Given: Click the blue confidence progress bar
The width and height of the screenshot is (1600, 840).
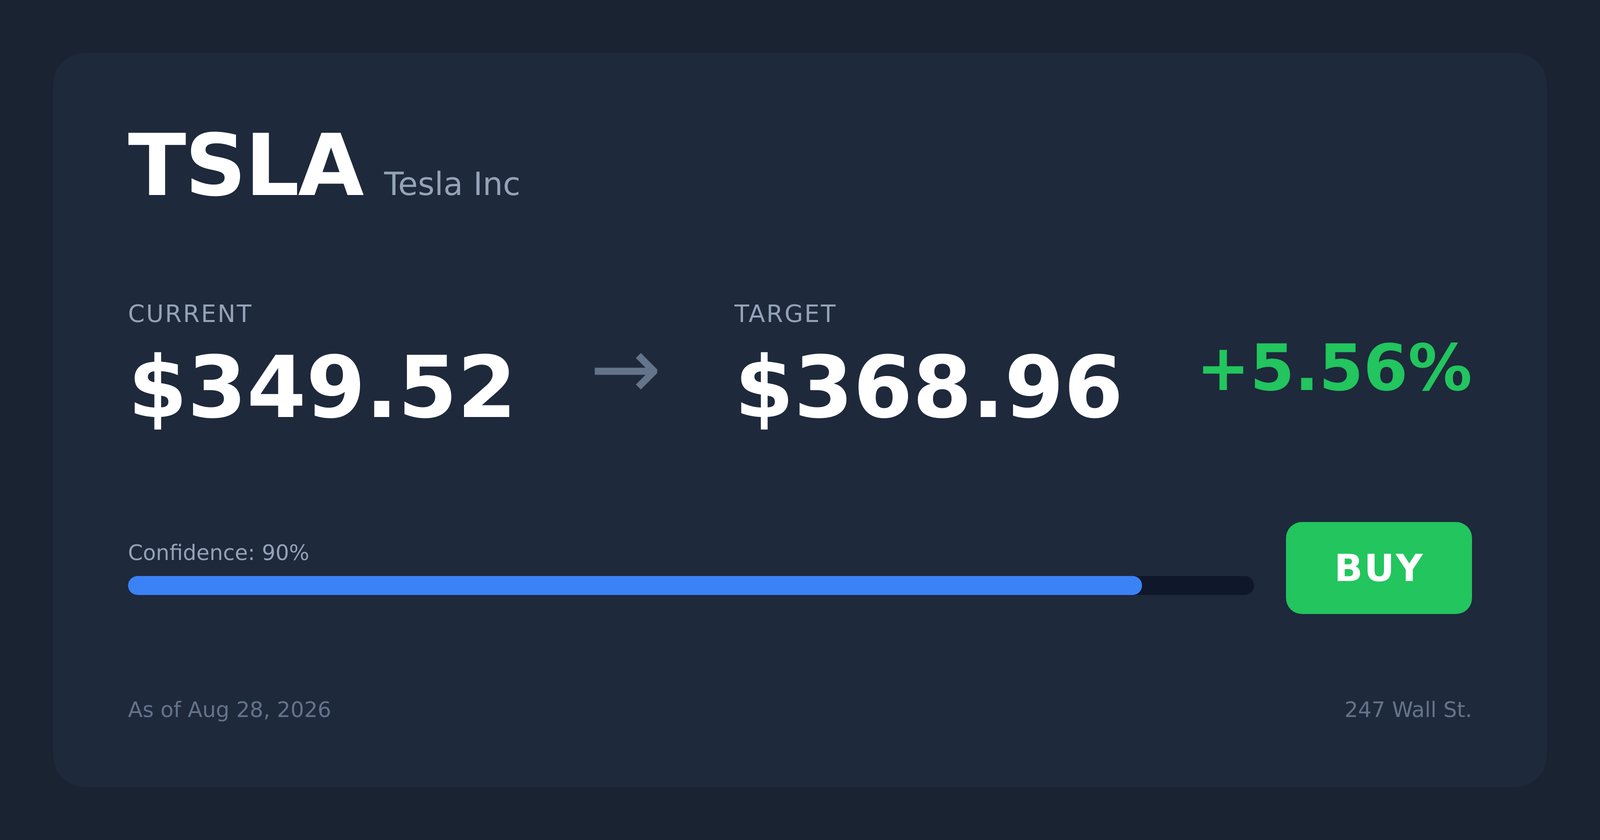Looking at the screenshot, I should click(635, 585).
